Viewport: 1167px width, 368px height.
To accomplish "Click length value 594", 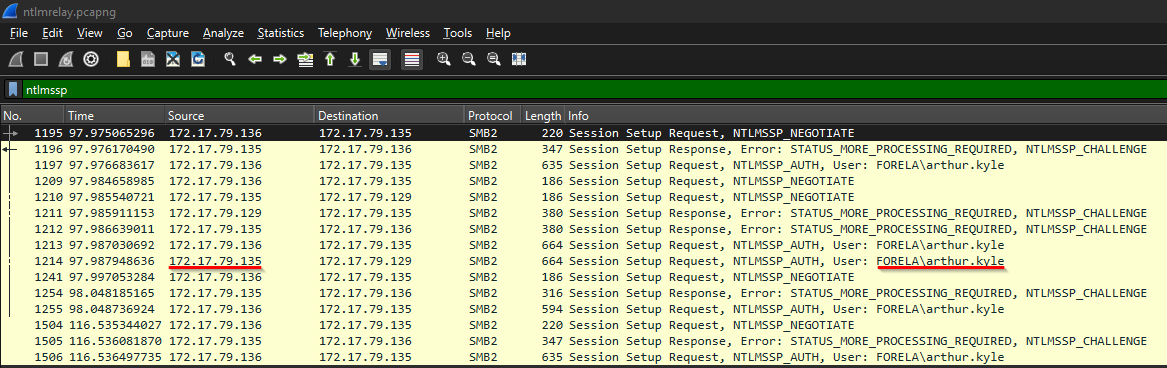I will click(551, 309).
